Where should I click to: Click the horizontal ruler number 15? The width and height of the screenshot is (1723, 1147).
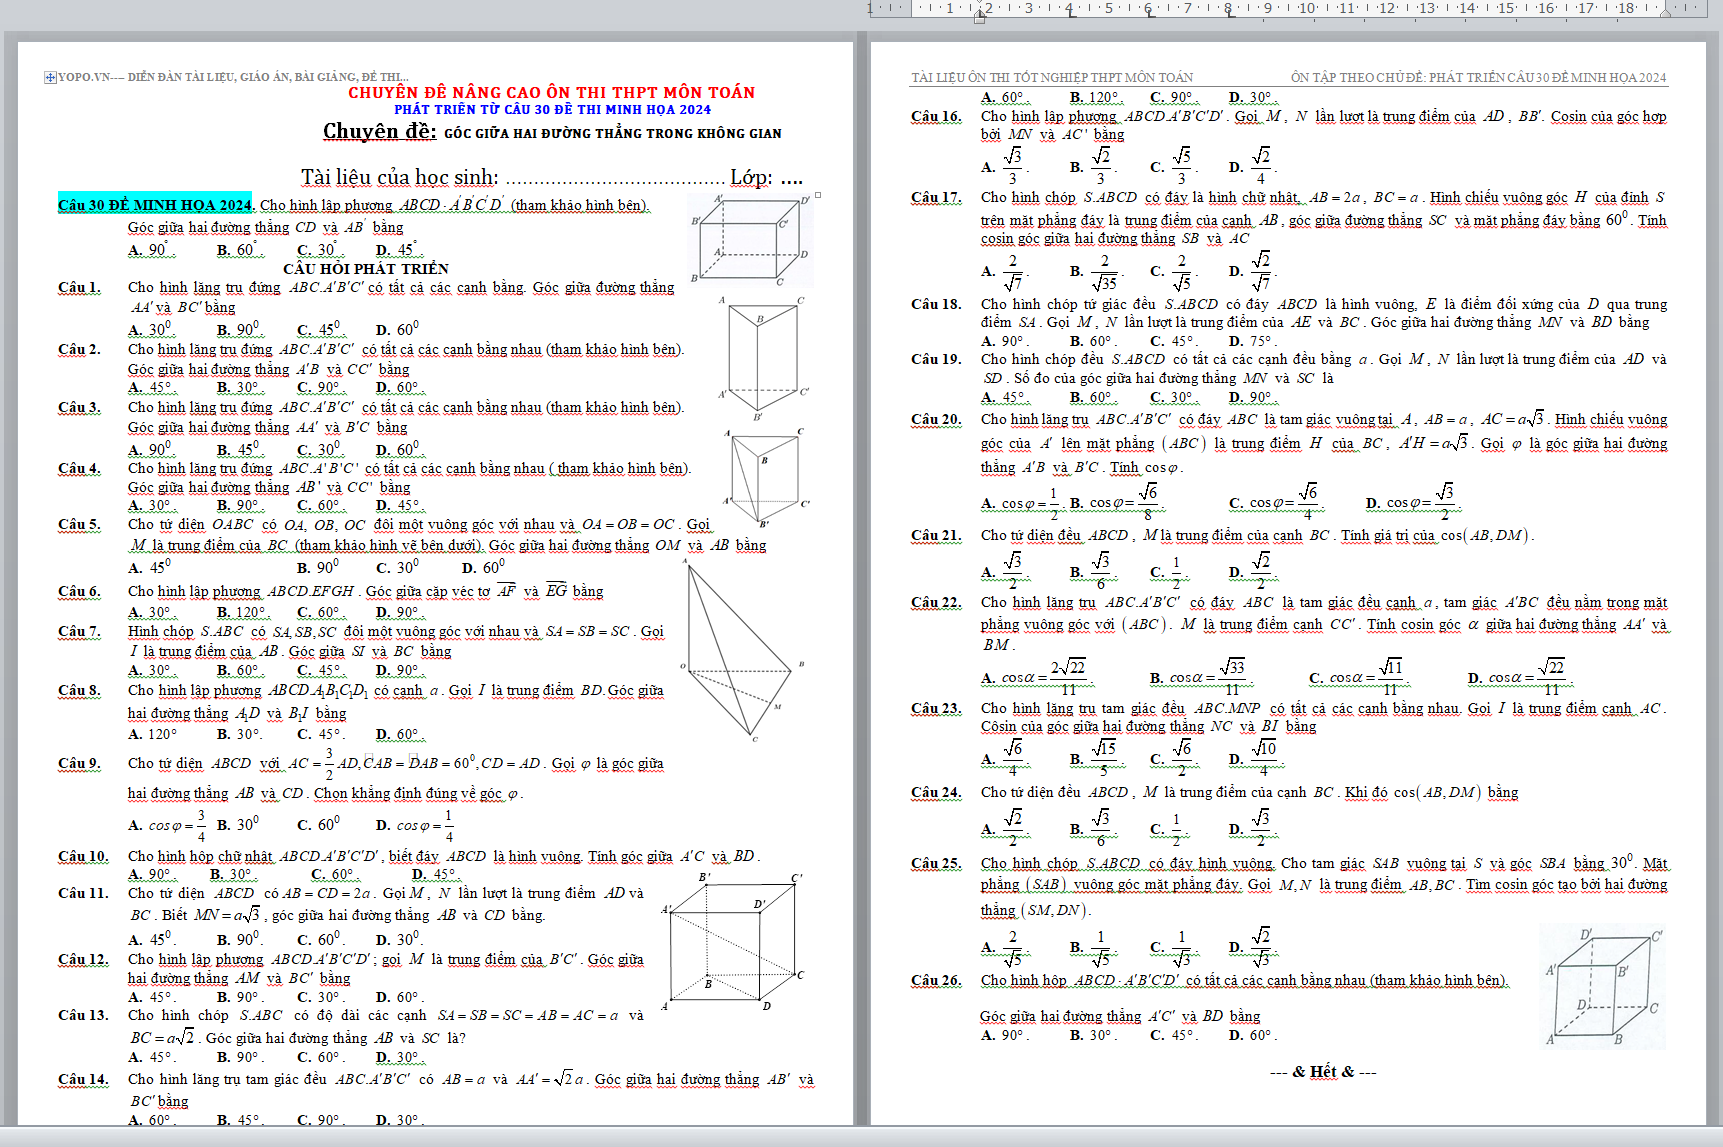coord(1506,9)
